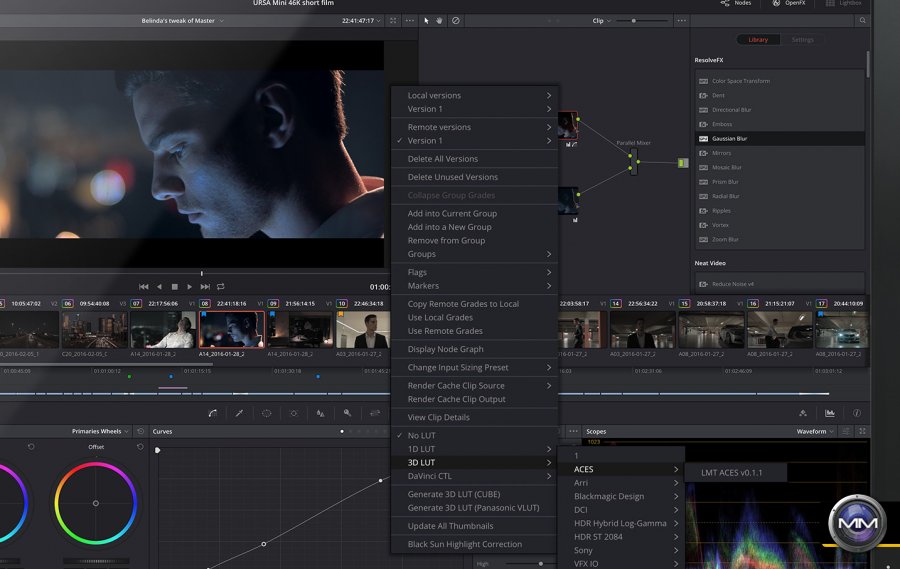Select the Qualifier eyedropper icon
900x569 pixels.
(239, 413)
